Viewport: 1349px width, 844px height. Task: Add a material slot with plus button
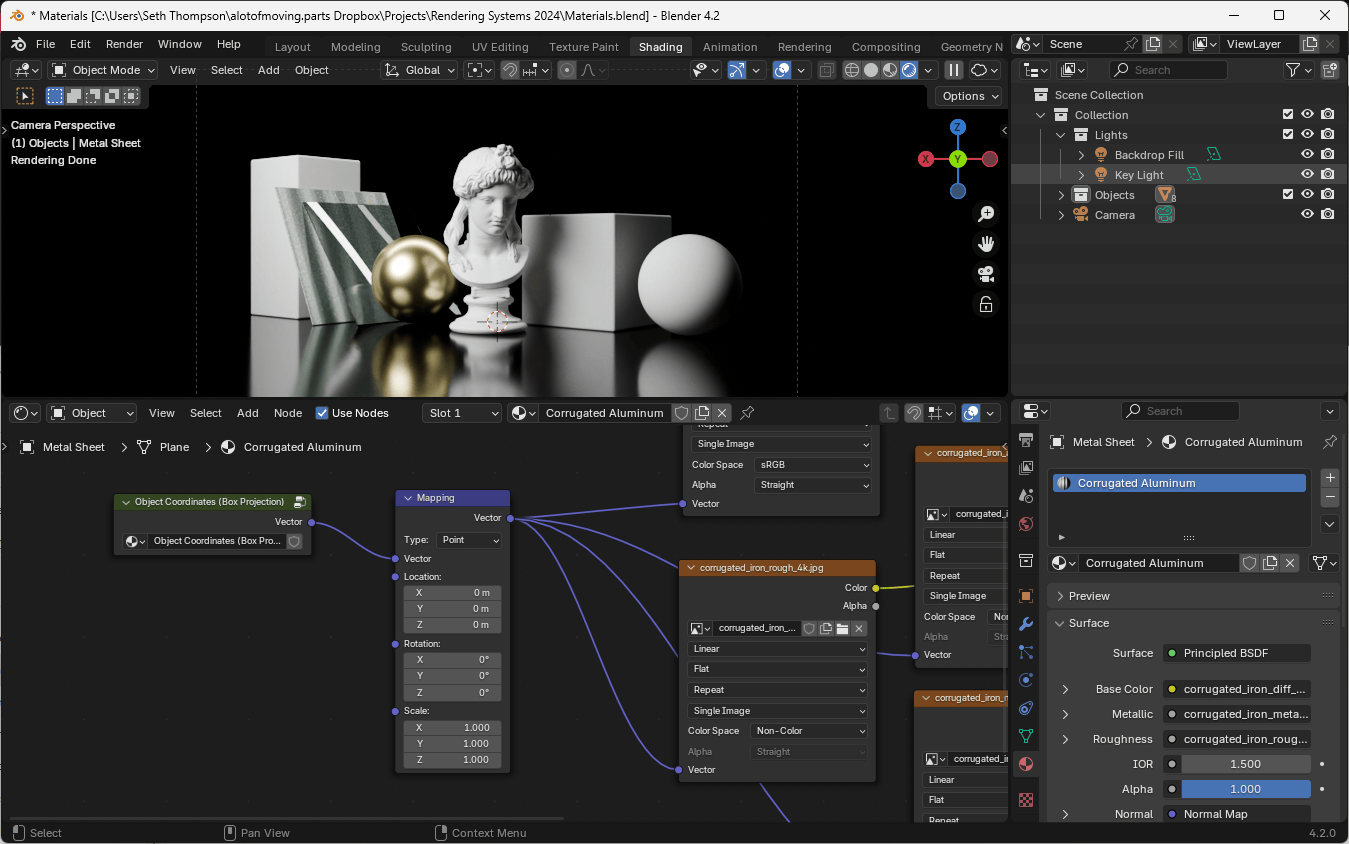pos(1329,478)
